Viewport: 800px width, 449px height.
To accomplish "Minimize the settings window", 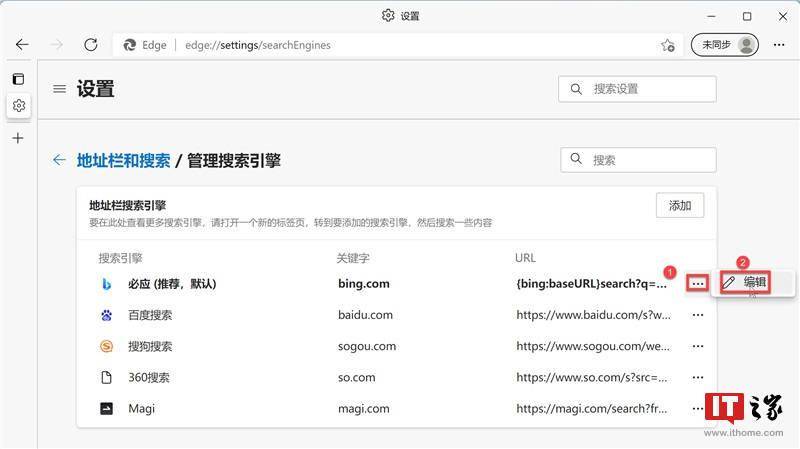I will pos(711,16).
